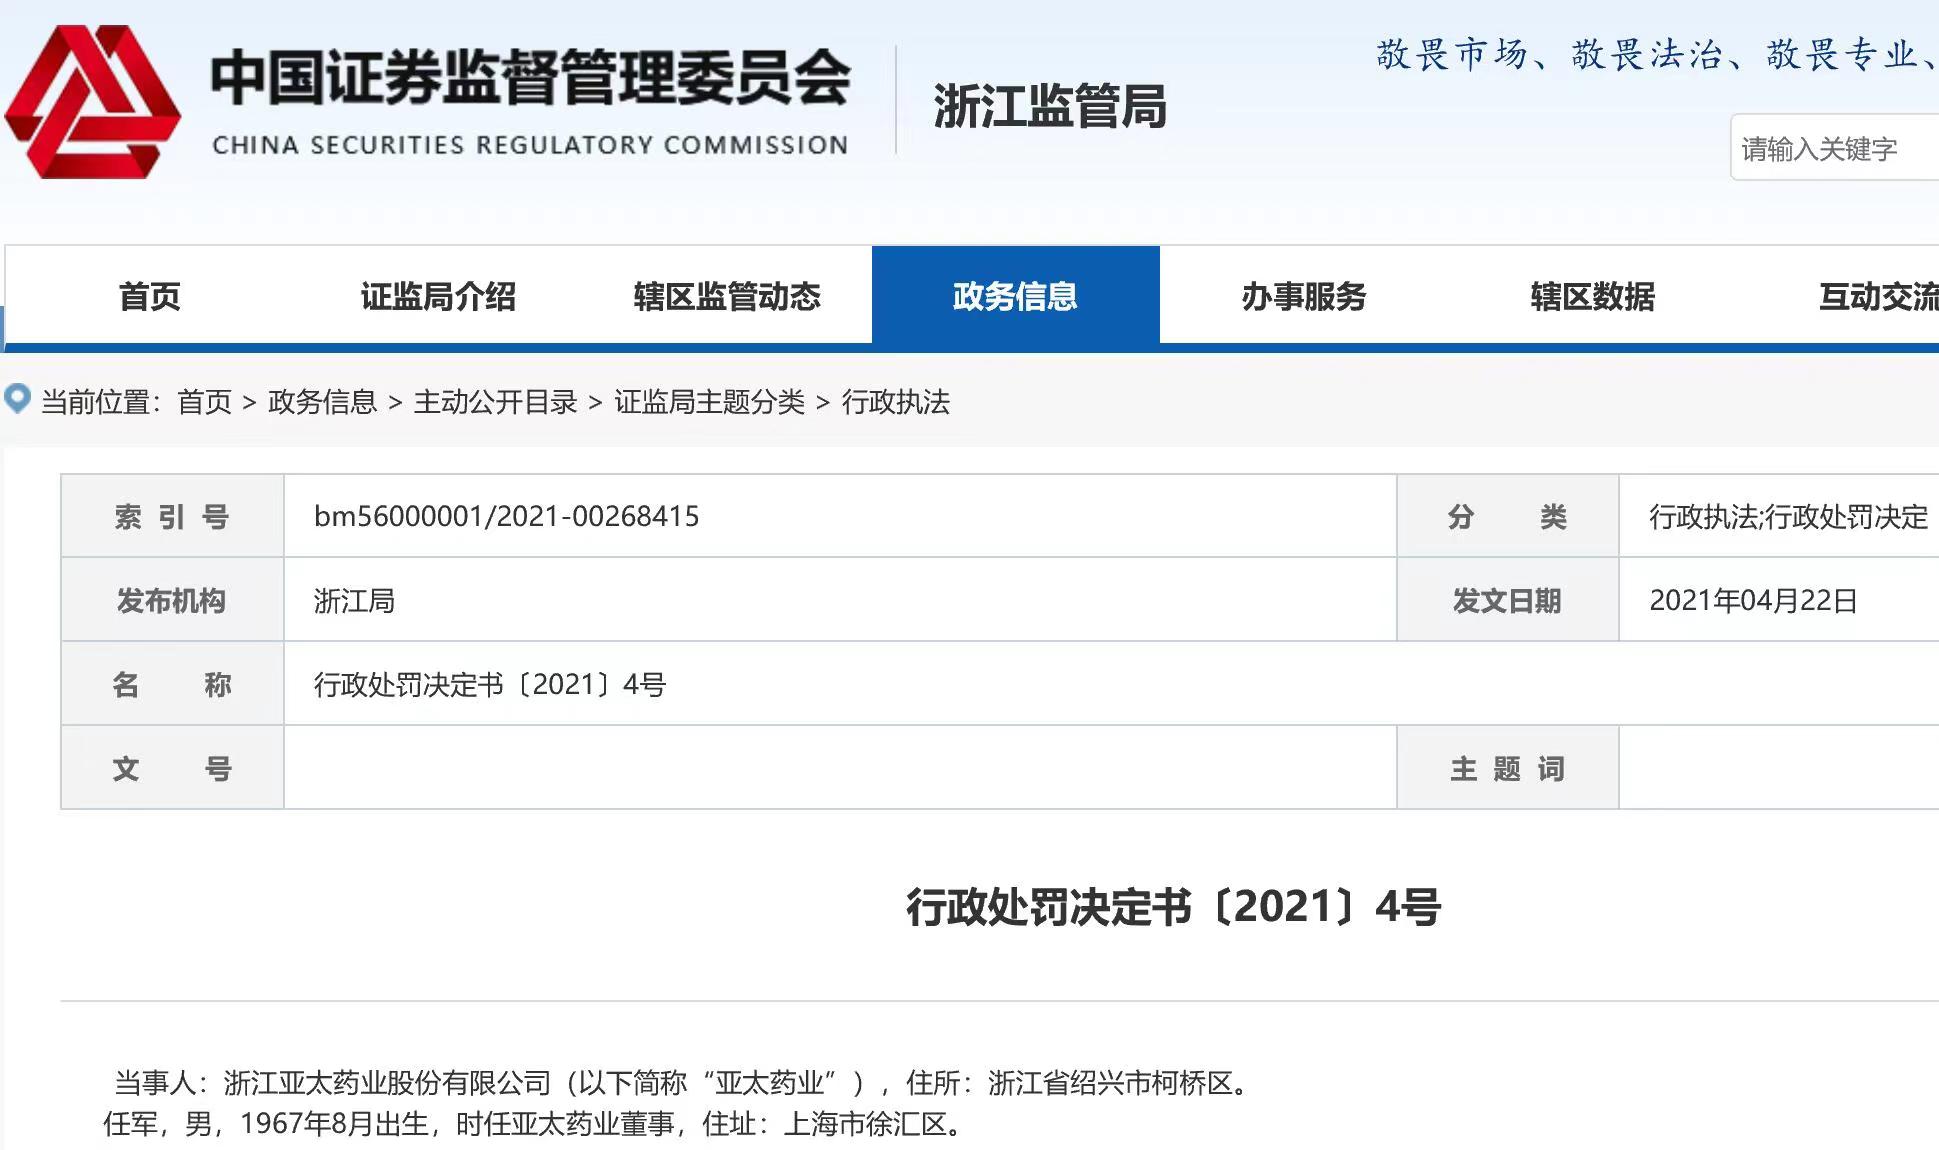1939x1150 pixels.
Task: Click 主动公开目录 breadcrumb link
Action: click(495, 402)
